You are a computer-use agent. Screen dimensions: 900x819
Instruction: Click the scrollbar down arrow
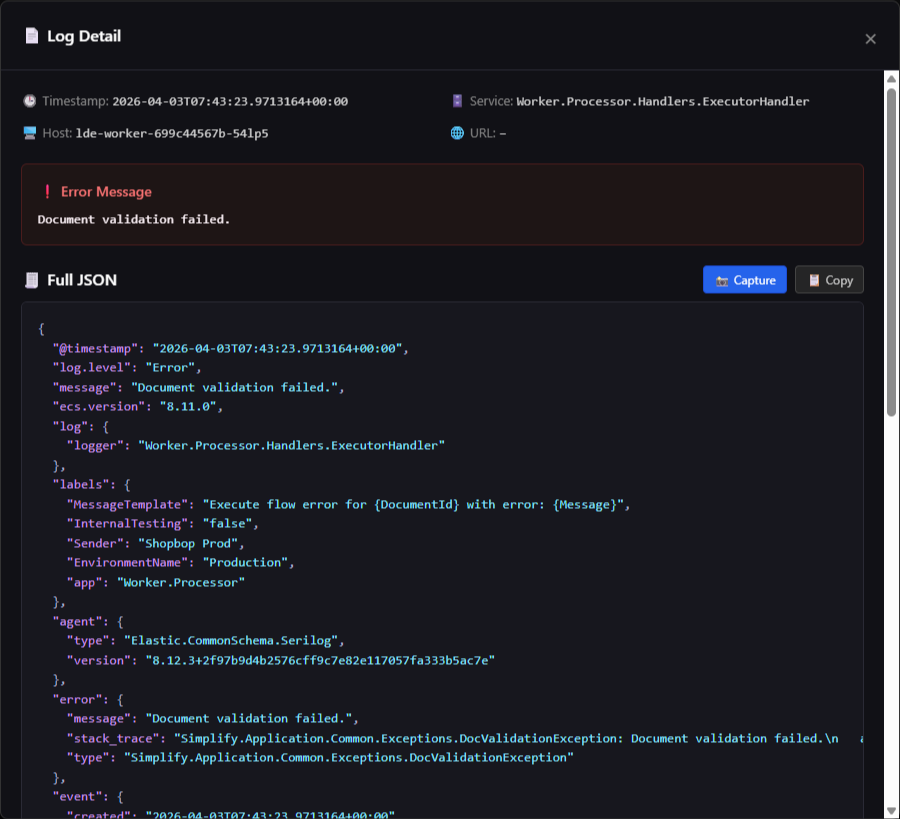click(891, 810)
